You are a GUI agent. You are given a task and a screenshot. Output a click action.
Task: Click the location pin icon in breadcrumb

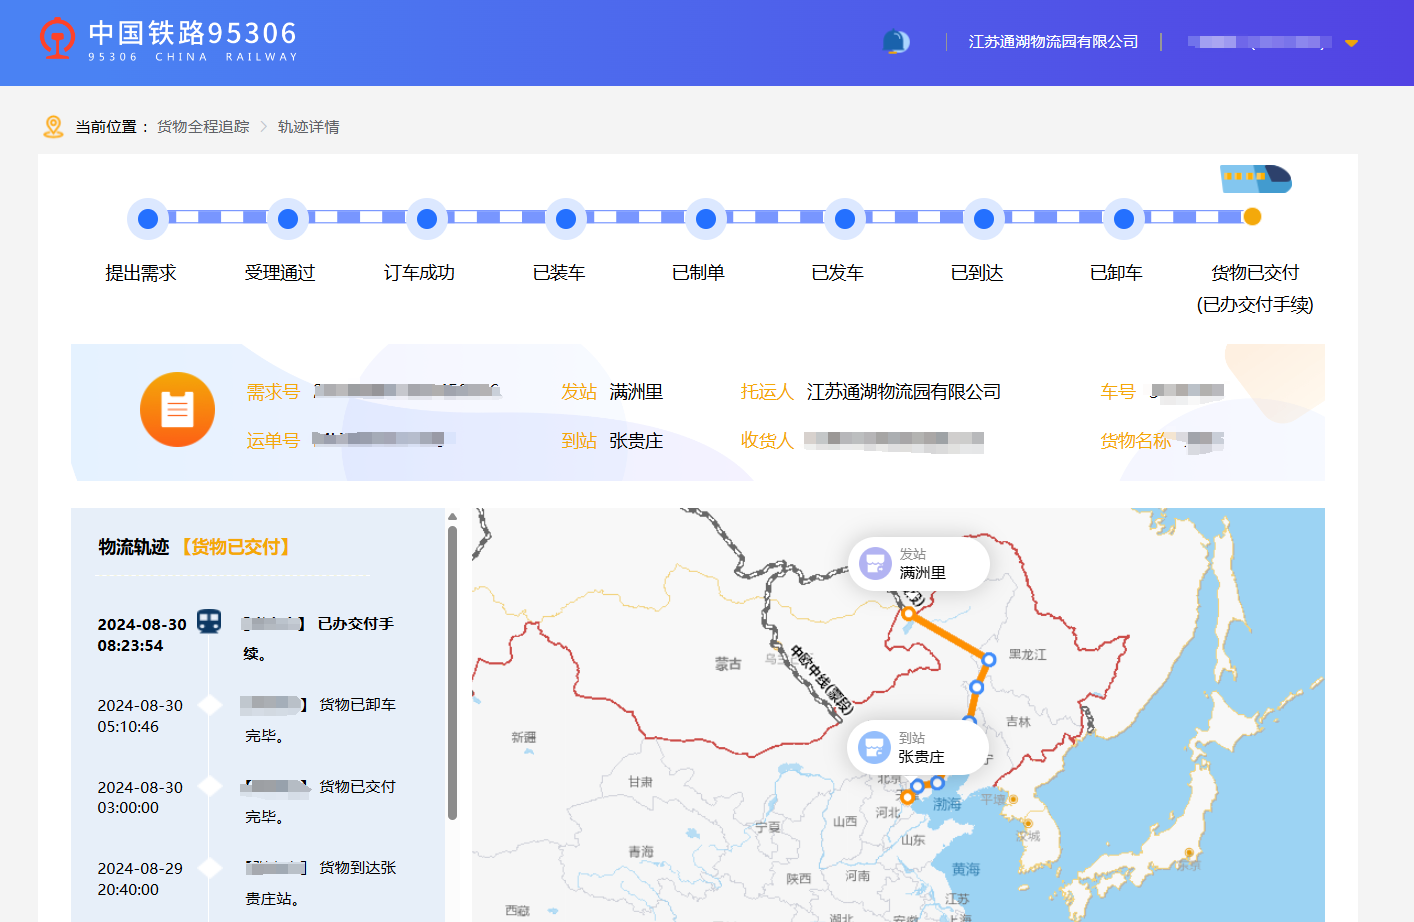[x=54, y=127]
